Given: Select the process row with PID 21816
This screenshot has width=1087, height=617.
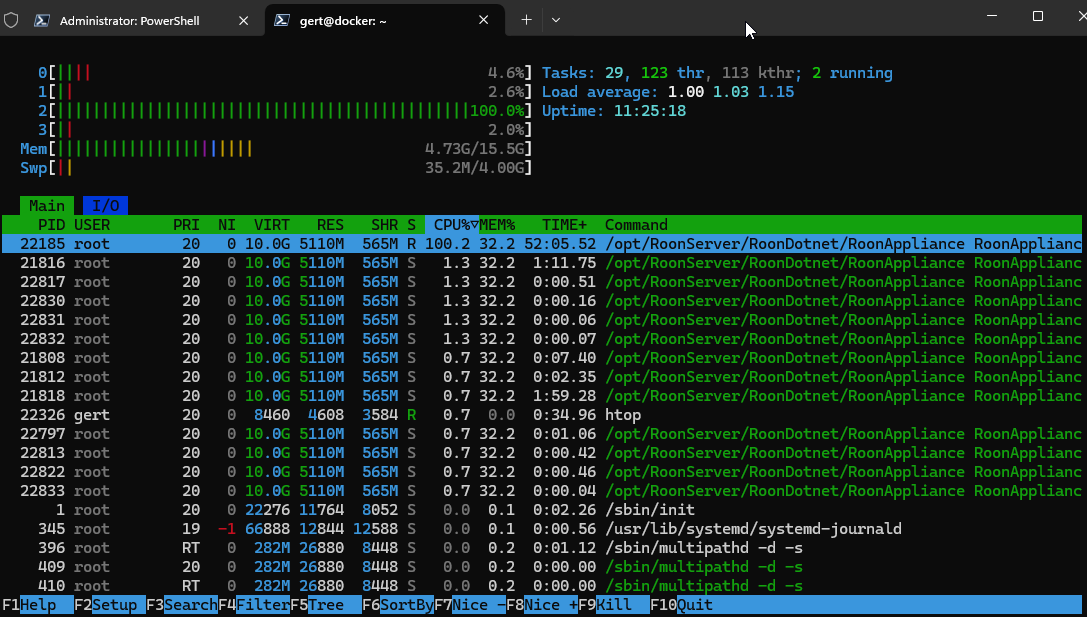Looking at the screenshot, I should click(x=541, y=263).
